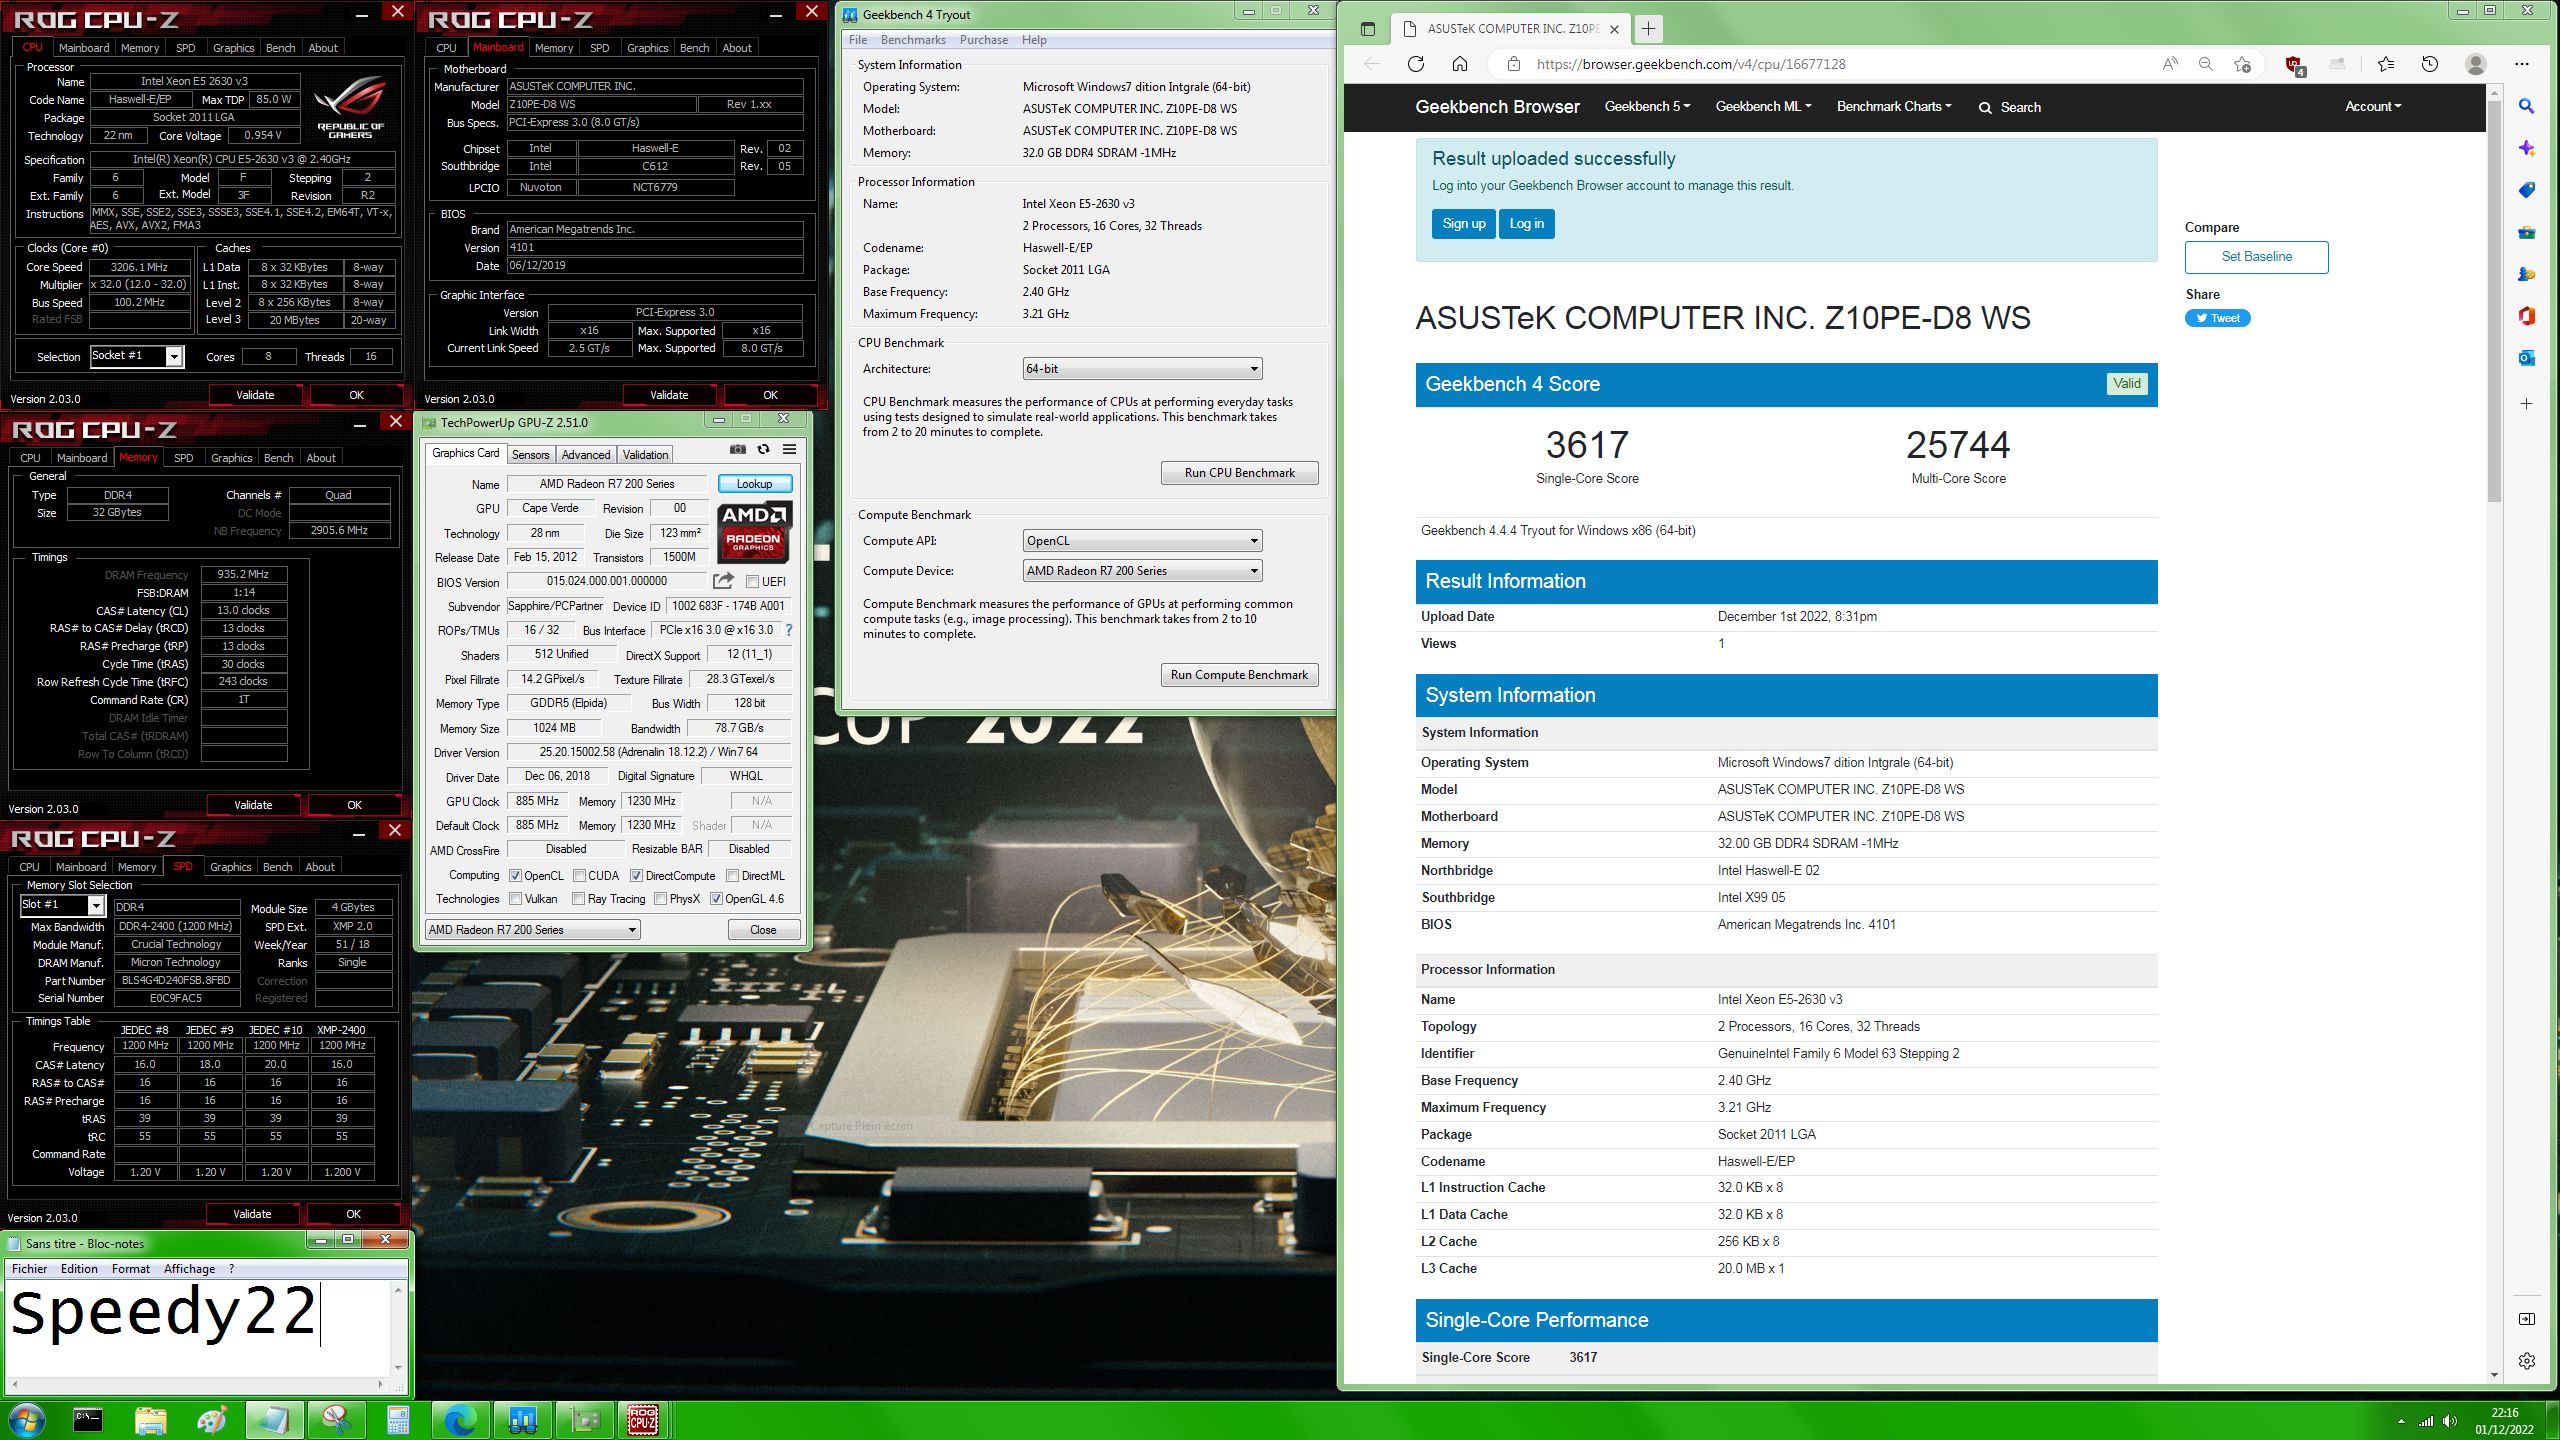Click Bus Interface question mark in GPU-Z
The image size is (2560, 1440).
pos(789,630)
